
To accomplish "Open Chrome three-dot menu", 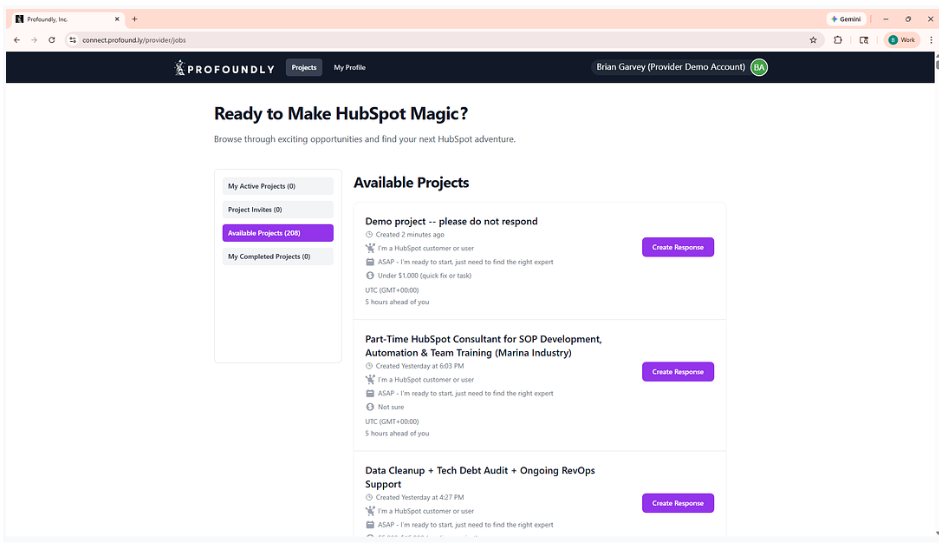I will click(x=931, y=40).
